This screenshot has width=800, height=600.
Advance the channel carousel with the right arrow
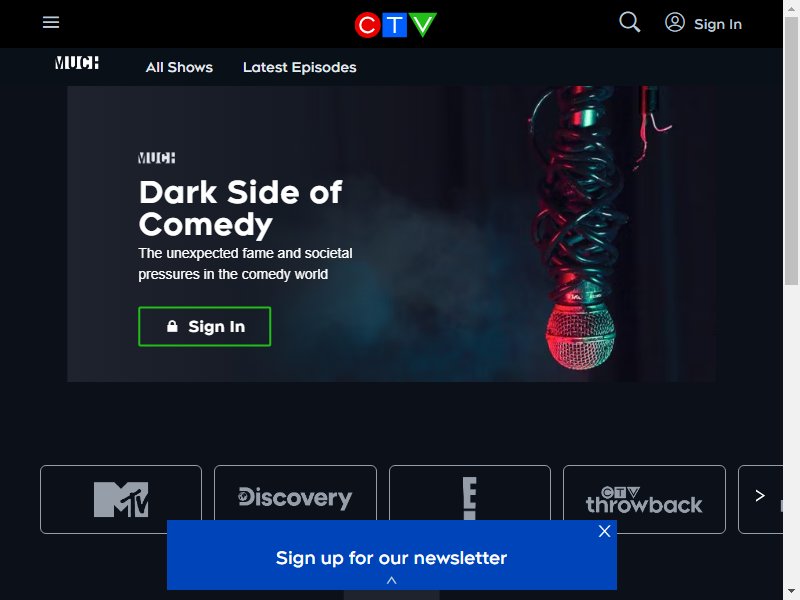pyautogui.click(x=760, y=495)
